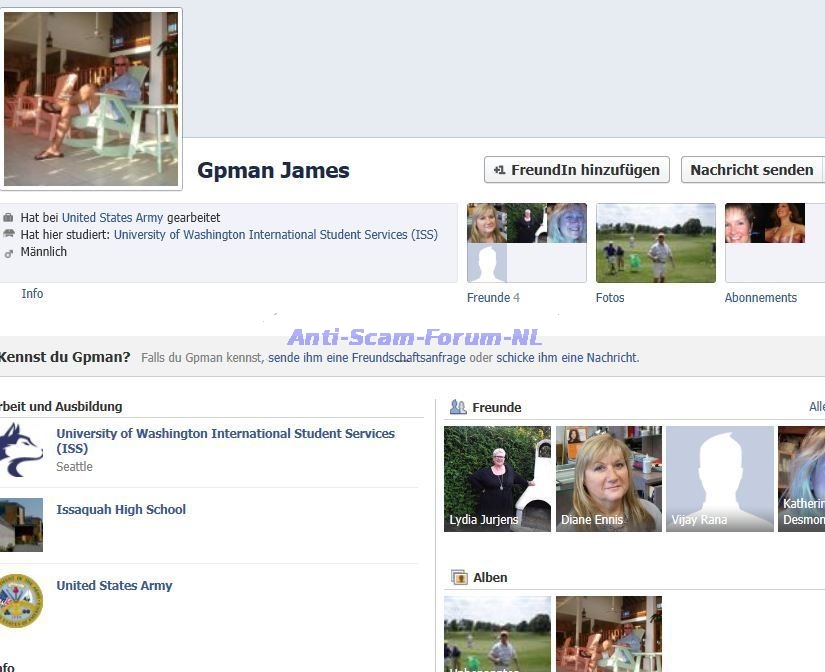The image size is (825, 672).
Task: Open the Info tab
Action: [32, 294]
